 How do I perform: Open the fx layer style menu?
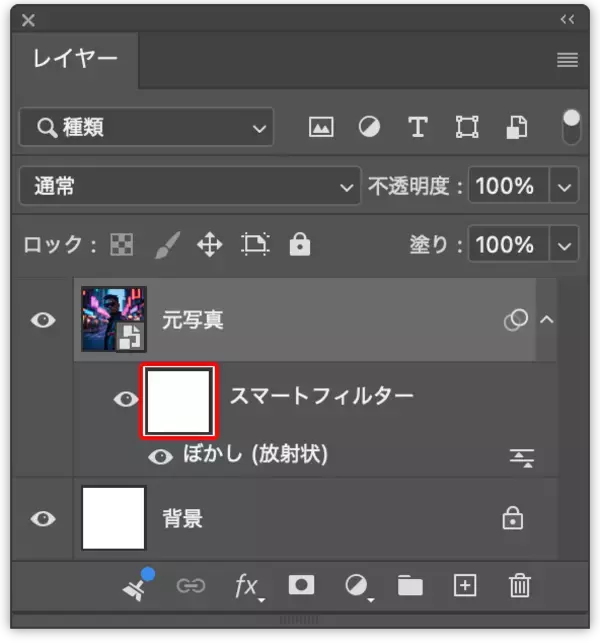coord(248,586)
